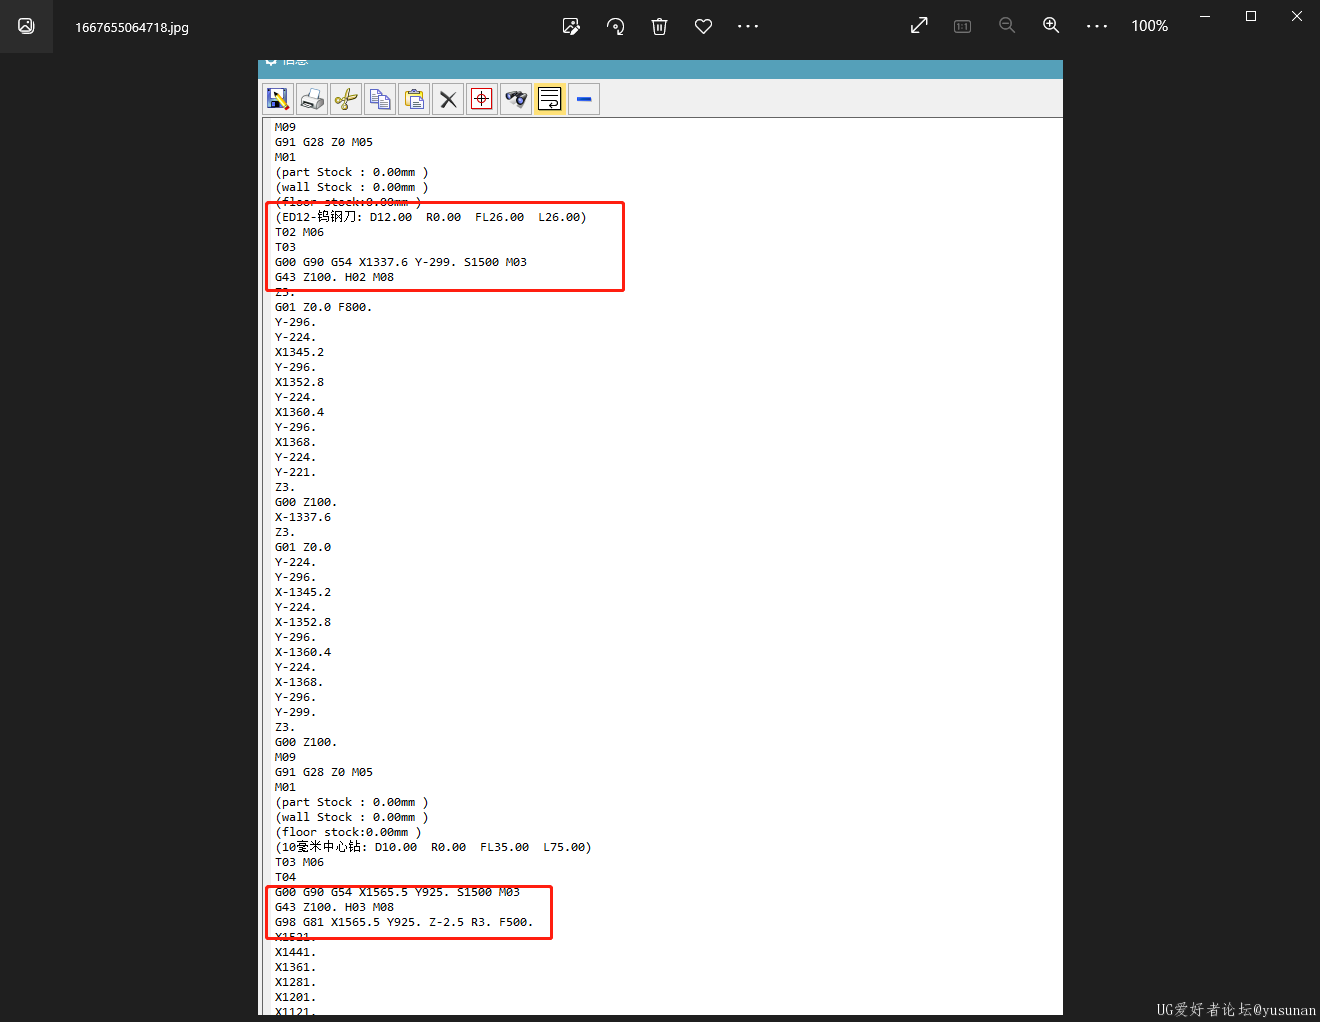The image size is (1320, 1022).
Task: Select the line 'T02 M06'
Action: tap(299, 232)
